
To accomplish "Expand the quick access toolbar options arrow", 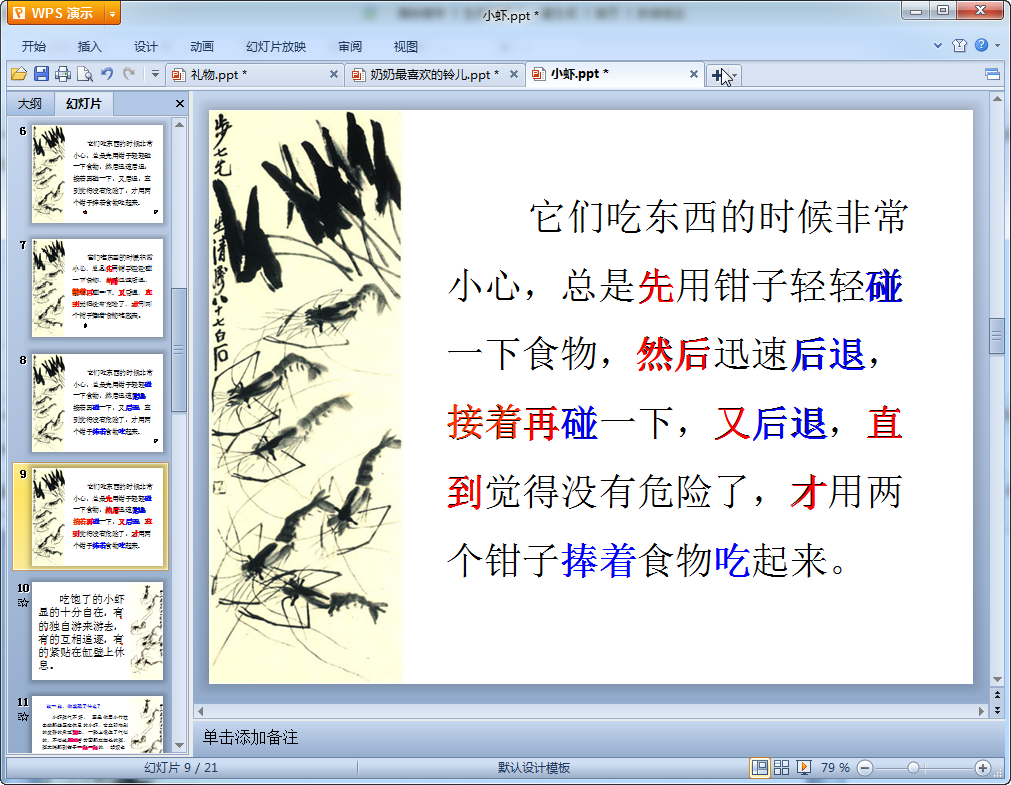I will pyautogui.click(x=155, y=74).
